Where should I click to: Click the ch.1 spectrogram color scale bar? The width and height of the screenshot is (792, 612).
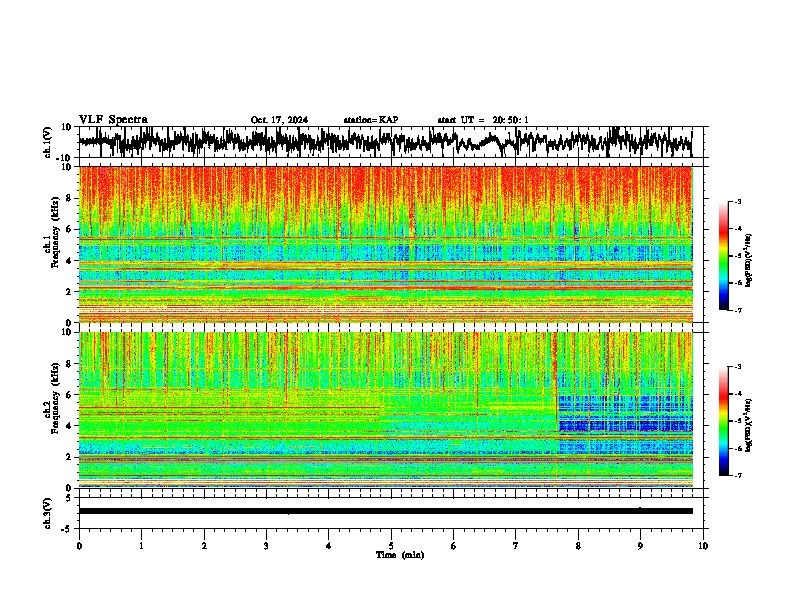[x=723, y=256]
